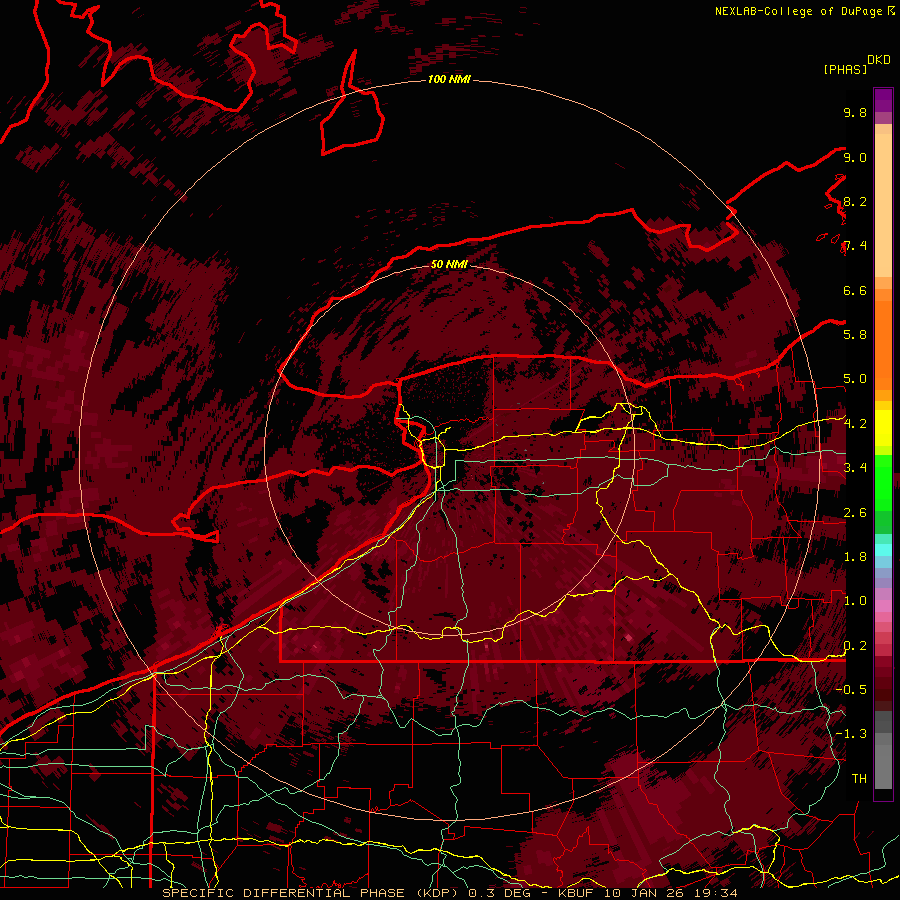Click the 9.8 color scale value

click(855, 112)
